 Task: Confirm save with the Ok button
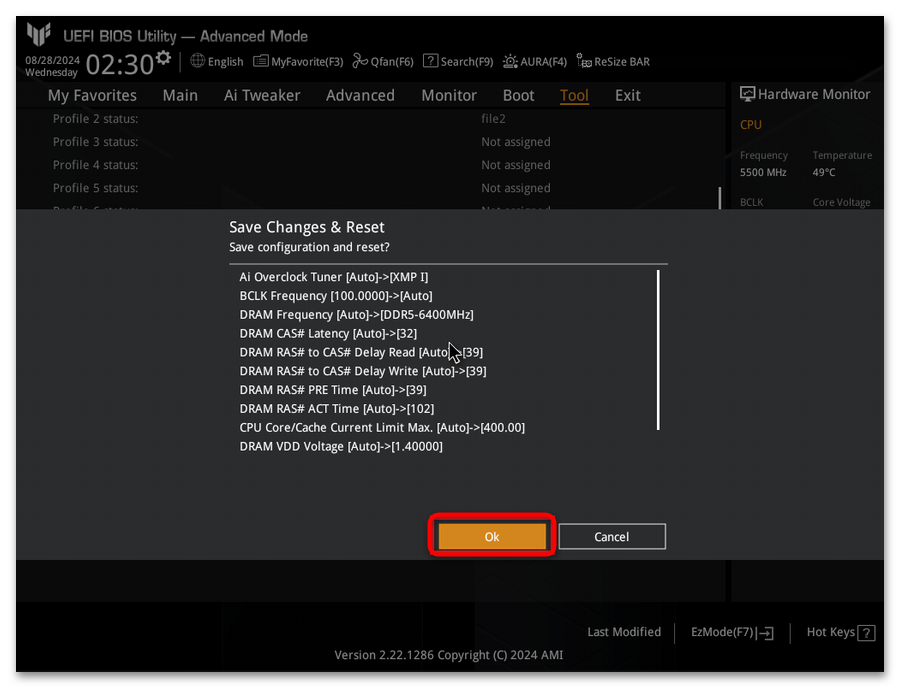pos(492,537)
